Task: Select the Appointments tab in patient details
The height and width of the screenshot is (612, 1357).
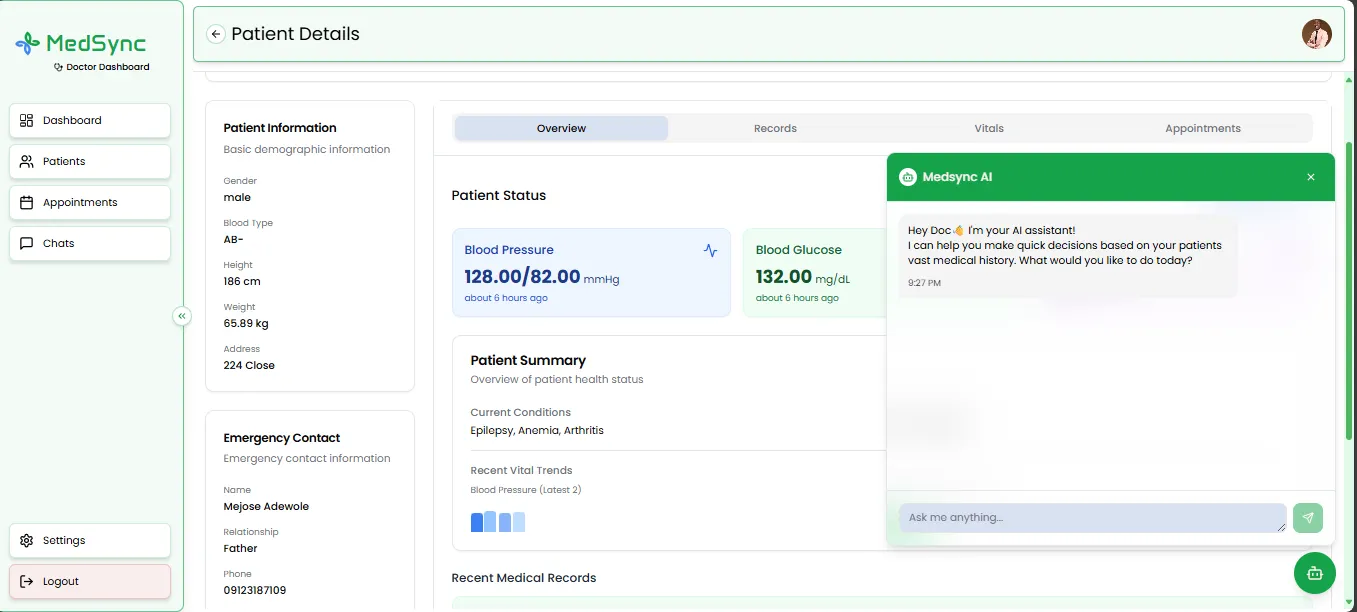Action: [x=1202, y=128]
